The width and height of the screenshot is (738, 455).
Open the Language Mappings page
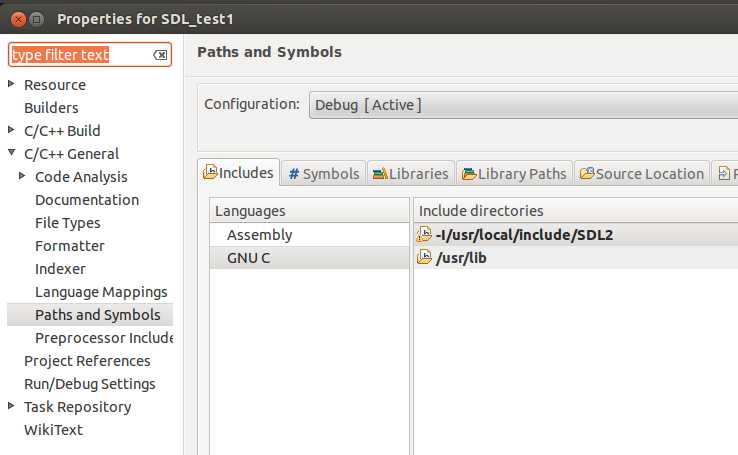click(101, 292)
